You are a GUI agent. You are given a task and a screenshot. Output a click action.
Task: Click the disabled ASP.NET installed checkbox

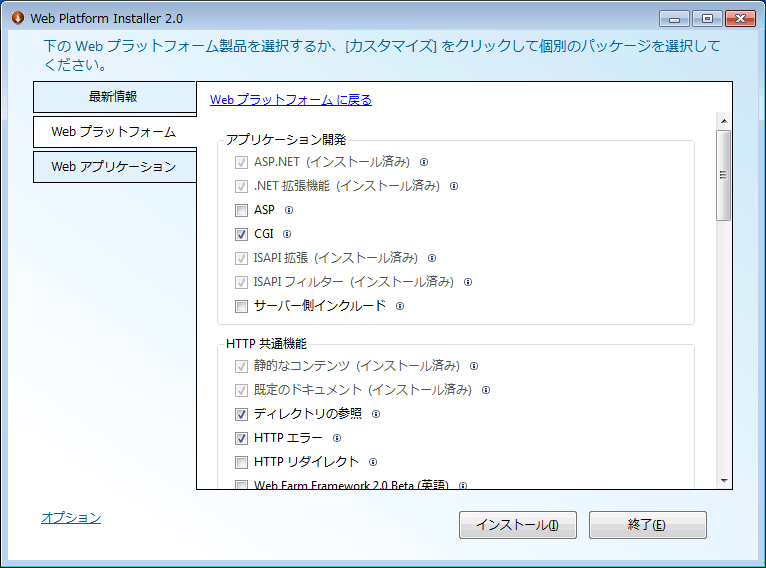pos(241,162)
